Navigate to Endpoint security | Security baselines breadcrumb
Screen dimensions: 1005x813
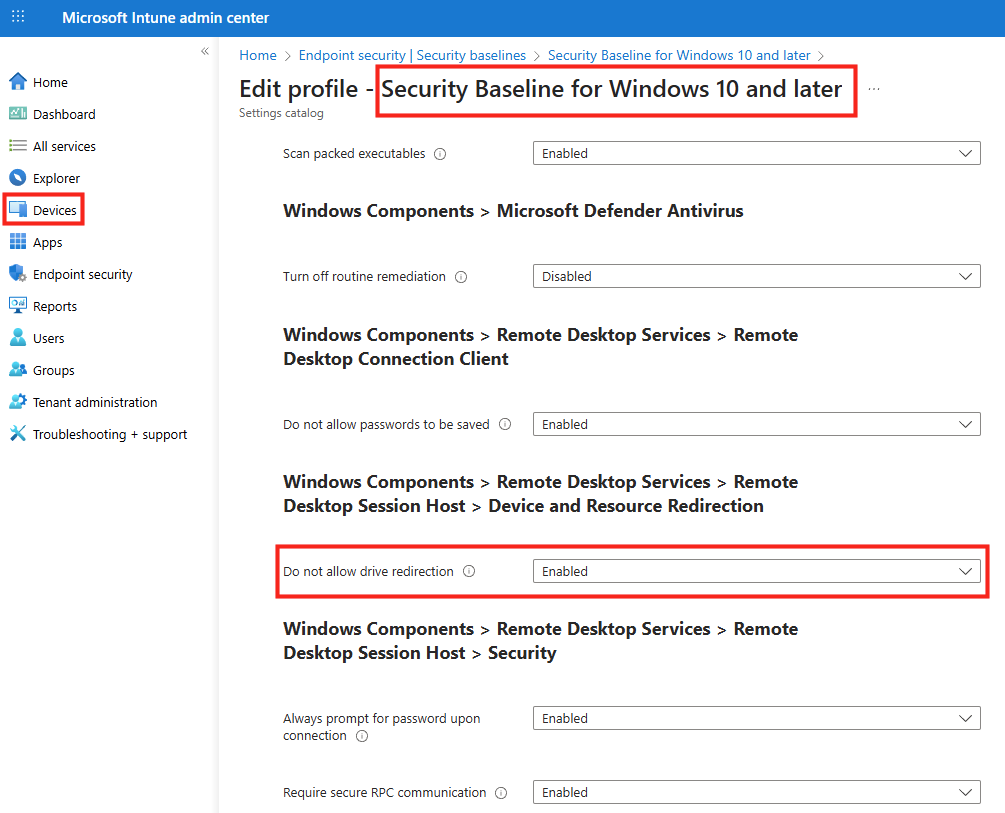coord(412,56)
